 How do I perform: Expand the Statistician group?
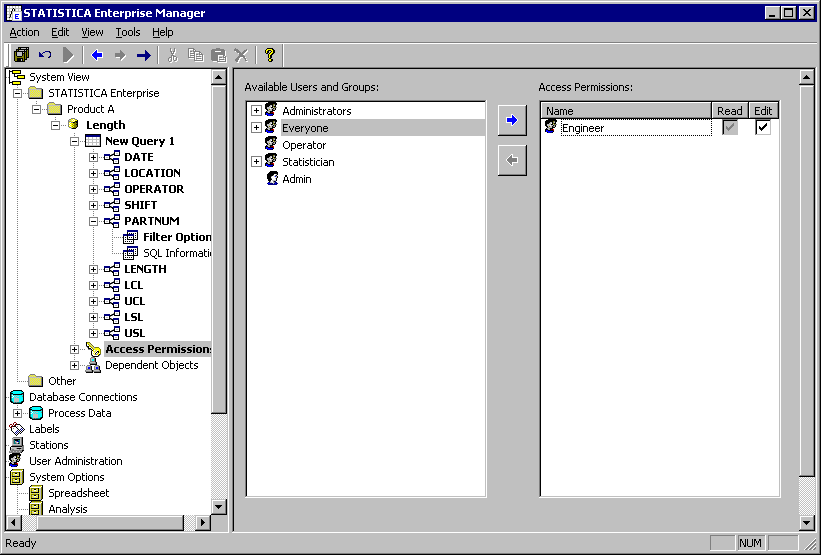[256, 162]
